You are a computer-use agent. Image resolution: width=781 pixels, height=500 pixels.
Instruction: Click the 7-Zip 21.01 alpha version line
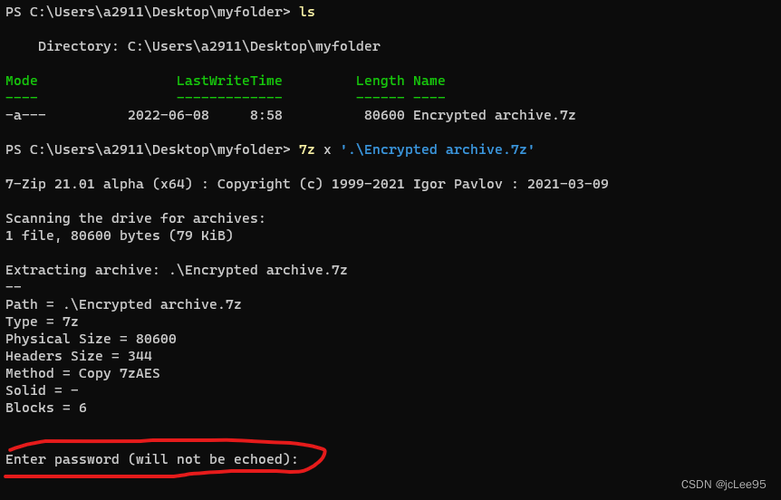[307, 184]
